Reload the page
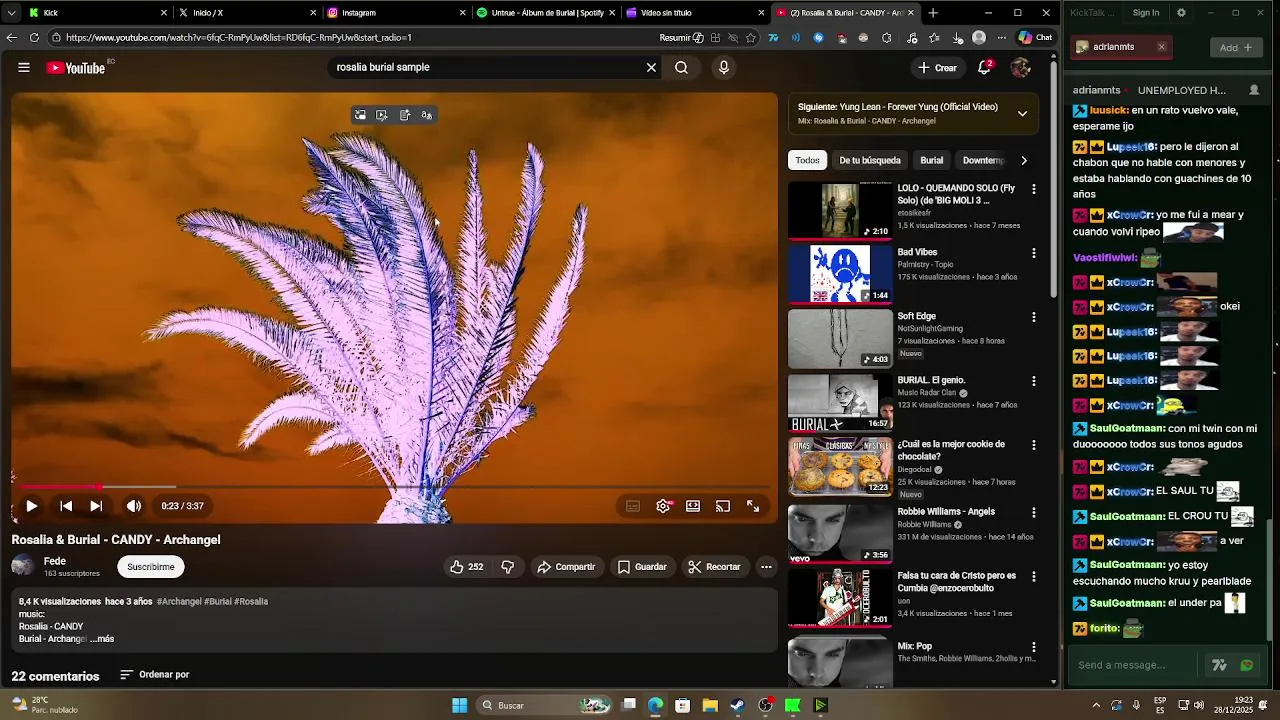 coord(34,38)
